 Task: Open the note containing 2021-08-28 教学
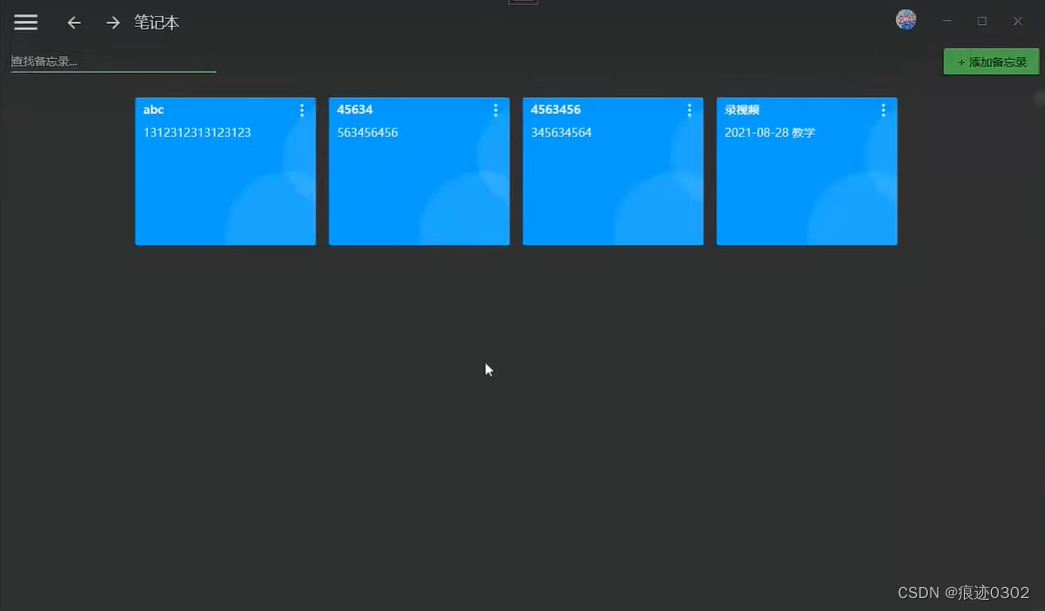click(807, 170)
